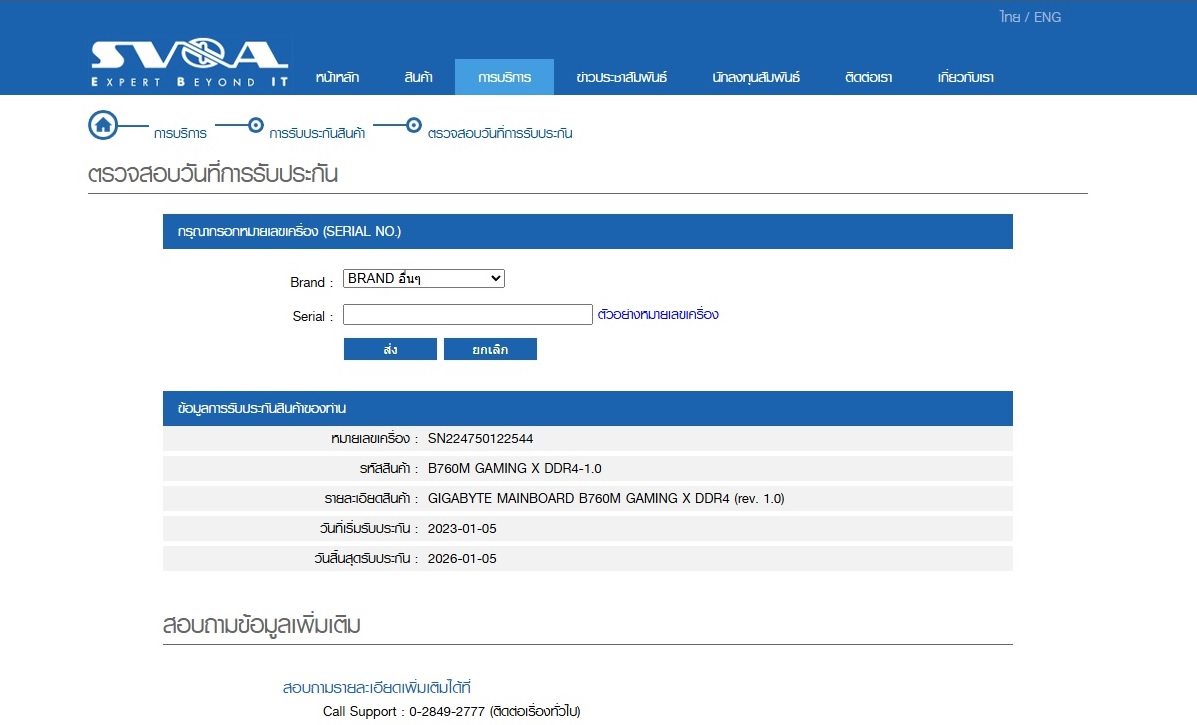Click the การบริการ breadcrumb link
Image resolution: width=1197 pixels, height=725 pixels.
180,133
